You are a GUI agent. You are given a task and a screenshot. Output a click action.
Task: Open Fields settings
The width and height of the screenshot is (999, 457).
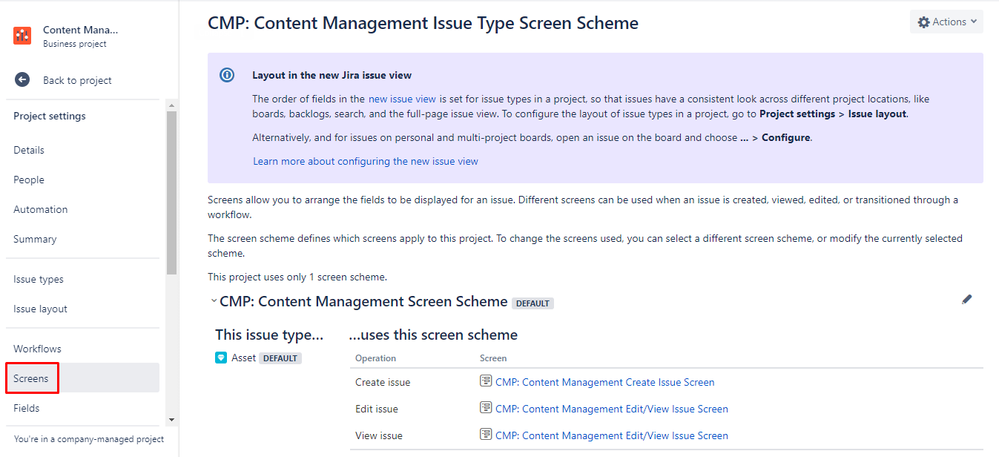pos(26,408)
